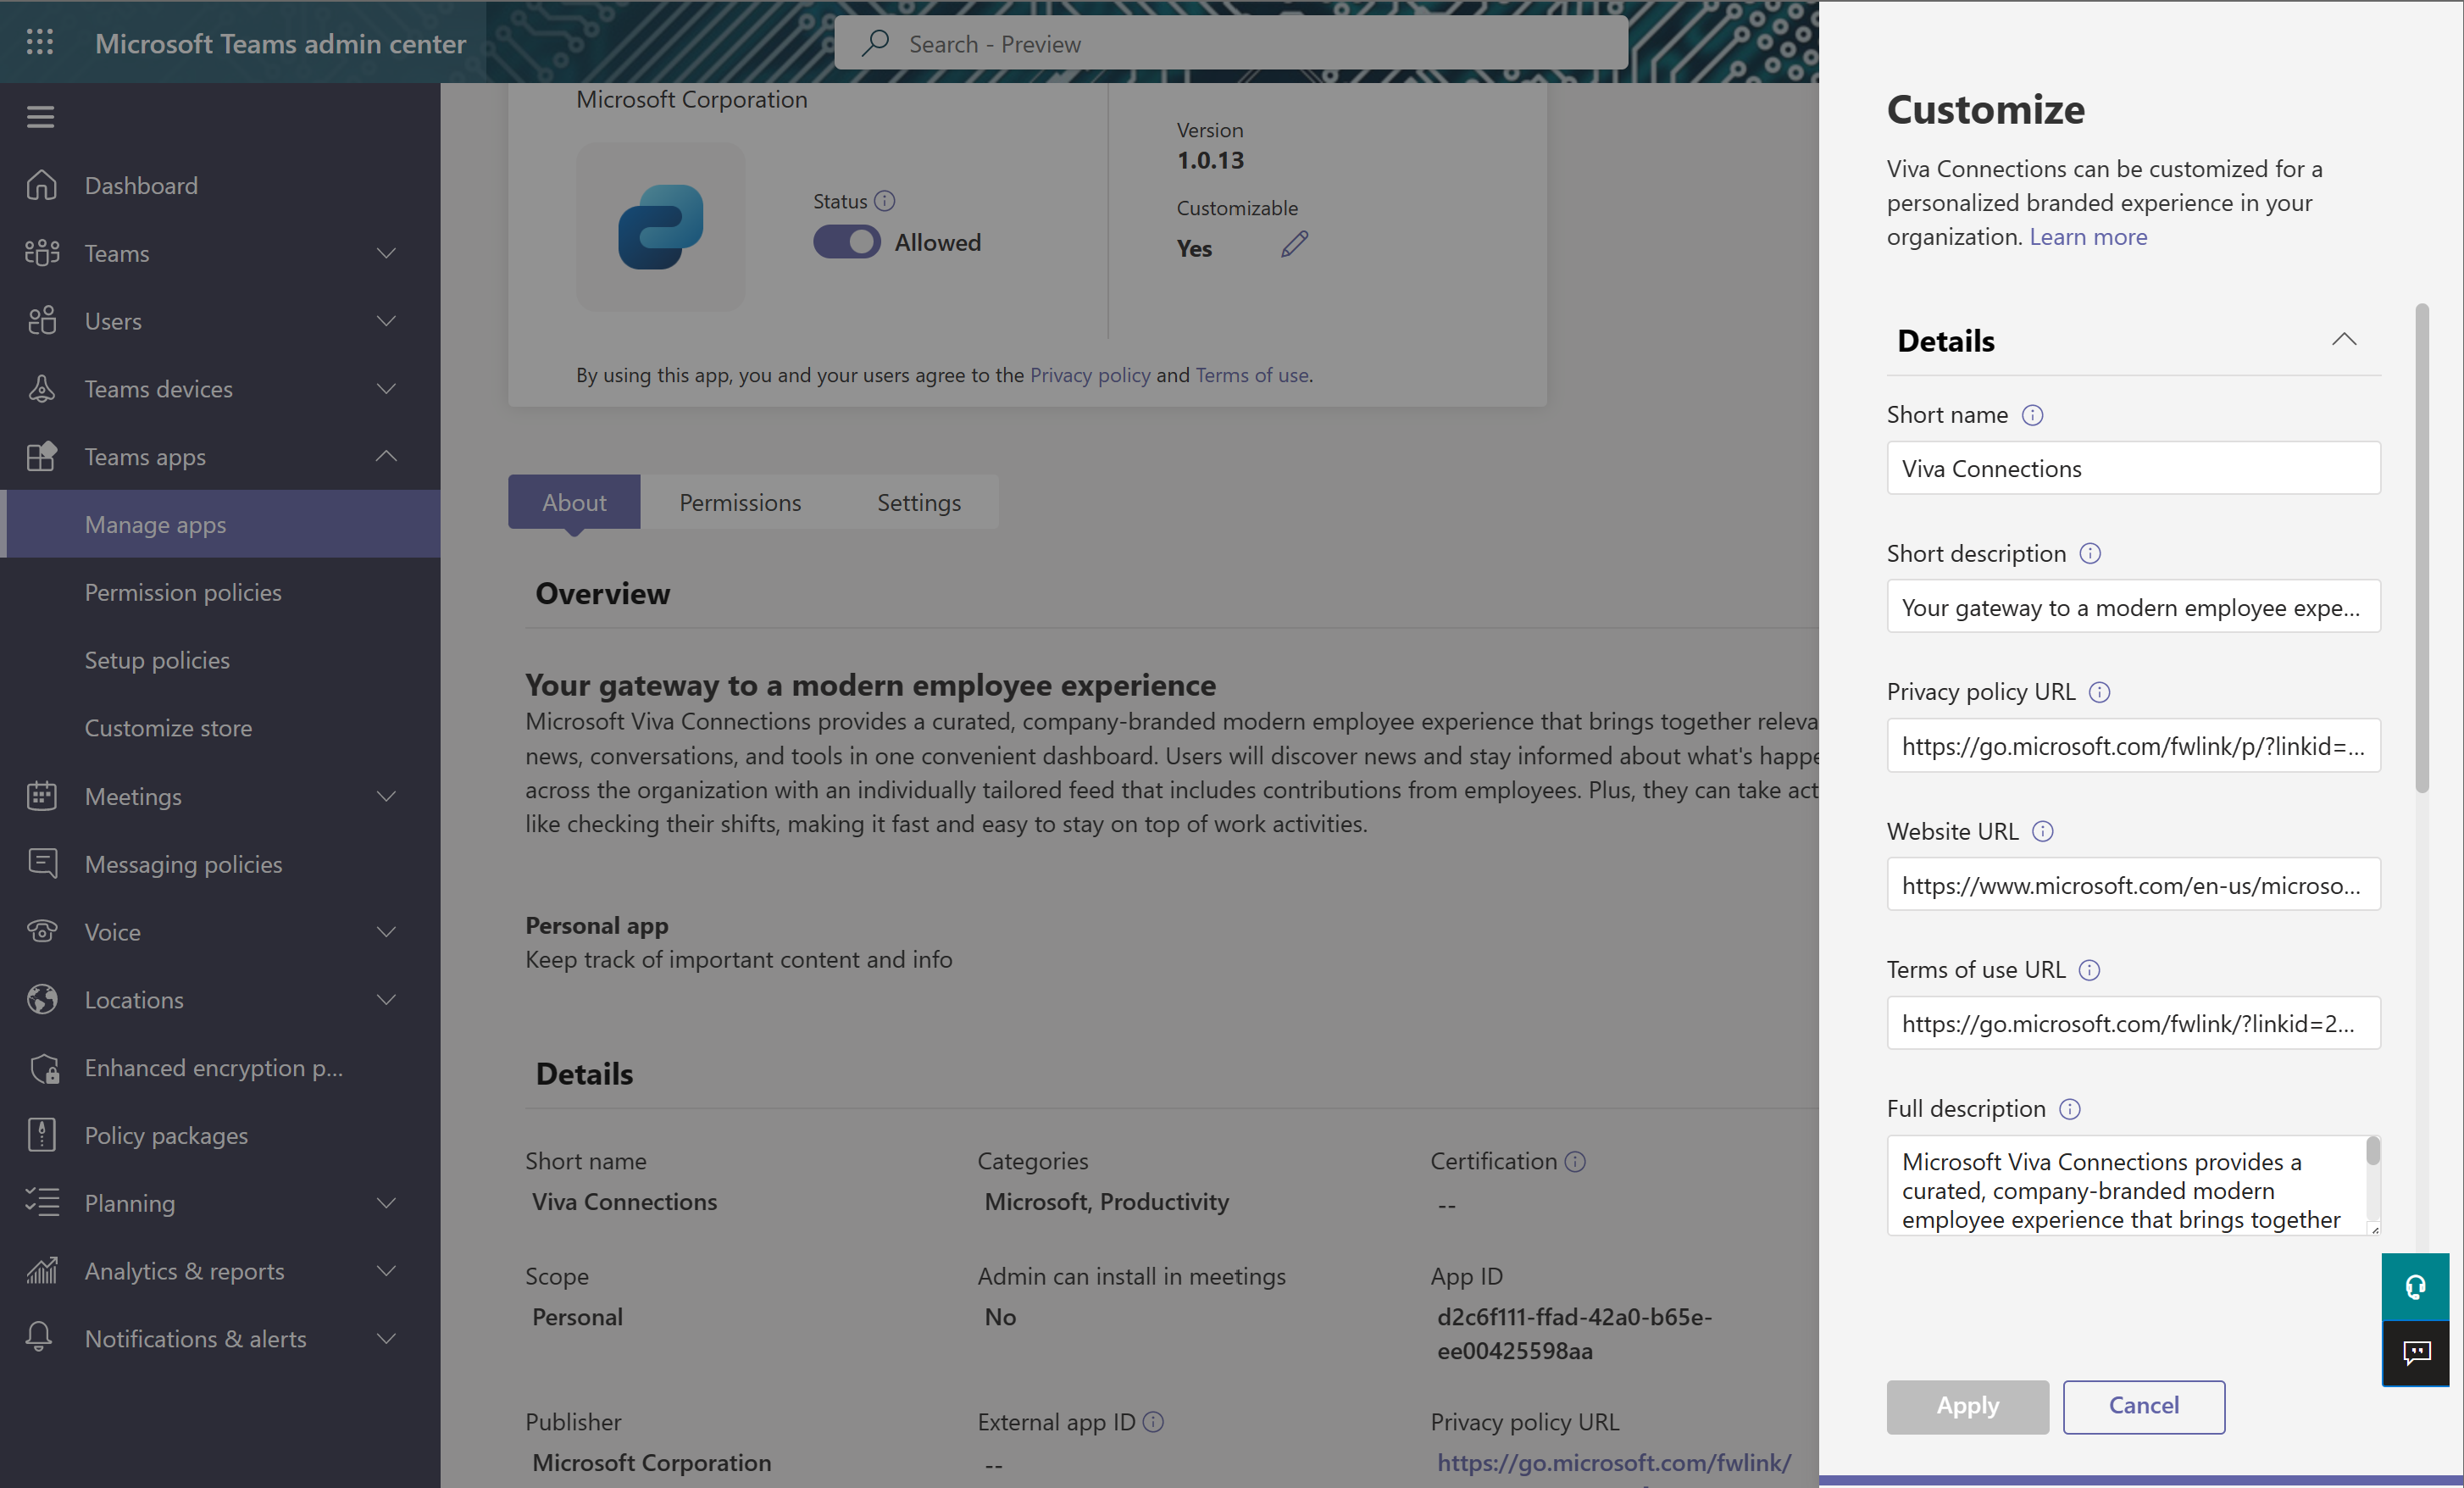Open the Short name info tooltip icon
This screenshot has width=2464, height=1488.
[x=2034, y=415]
